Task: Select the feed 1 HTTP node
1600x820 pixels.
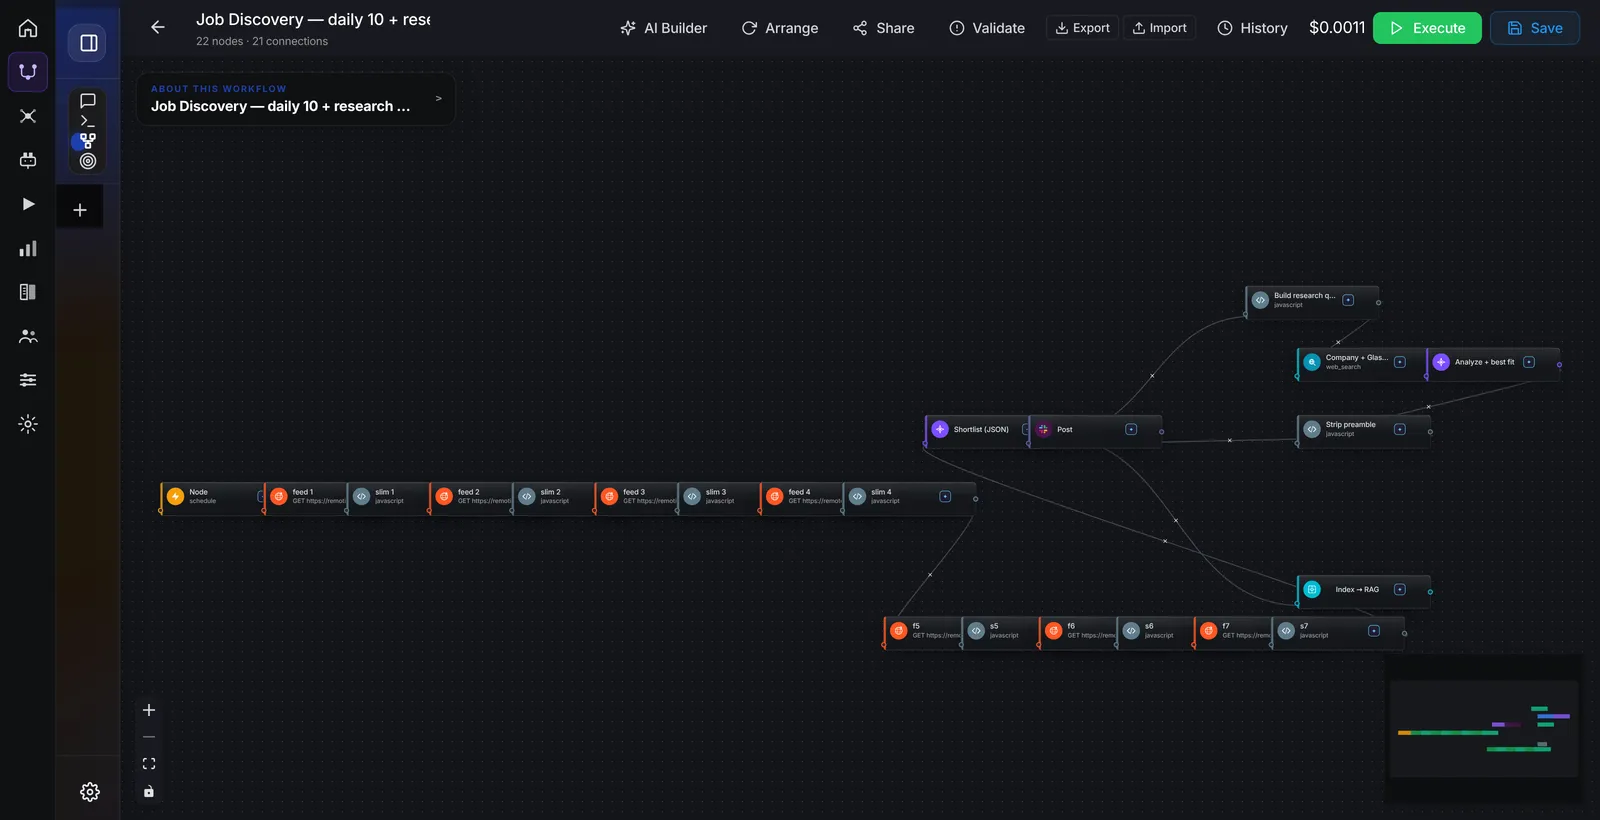Action: (x=306, y=497)
